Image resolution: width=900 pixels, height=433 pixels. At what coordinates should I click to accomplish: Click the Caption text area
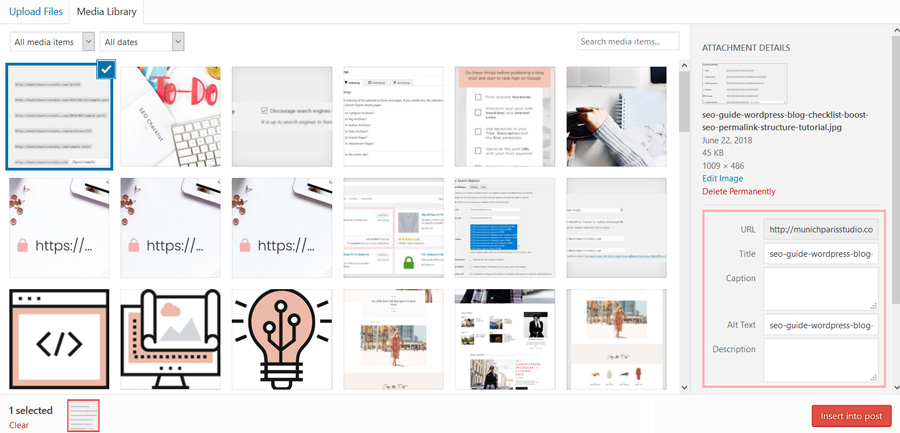tap(821, 289)
